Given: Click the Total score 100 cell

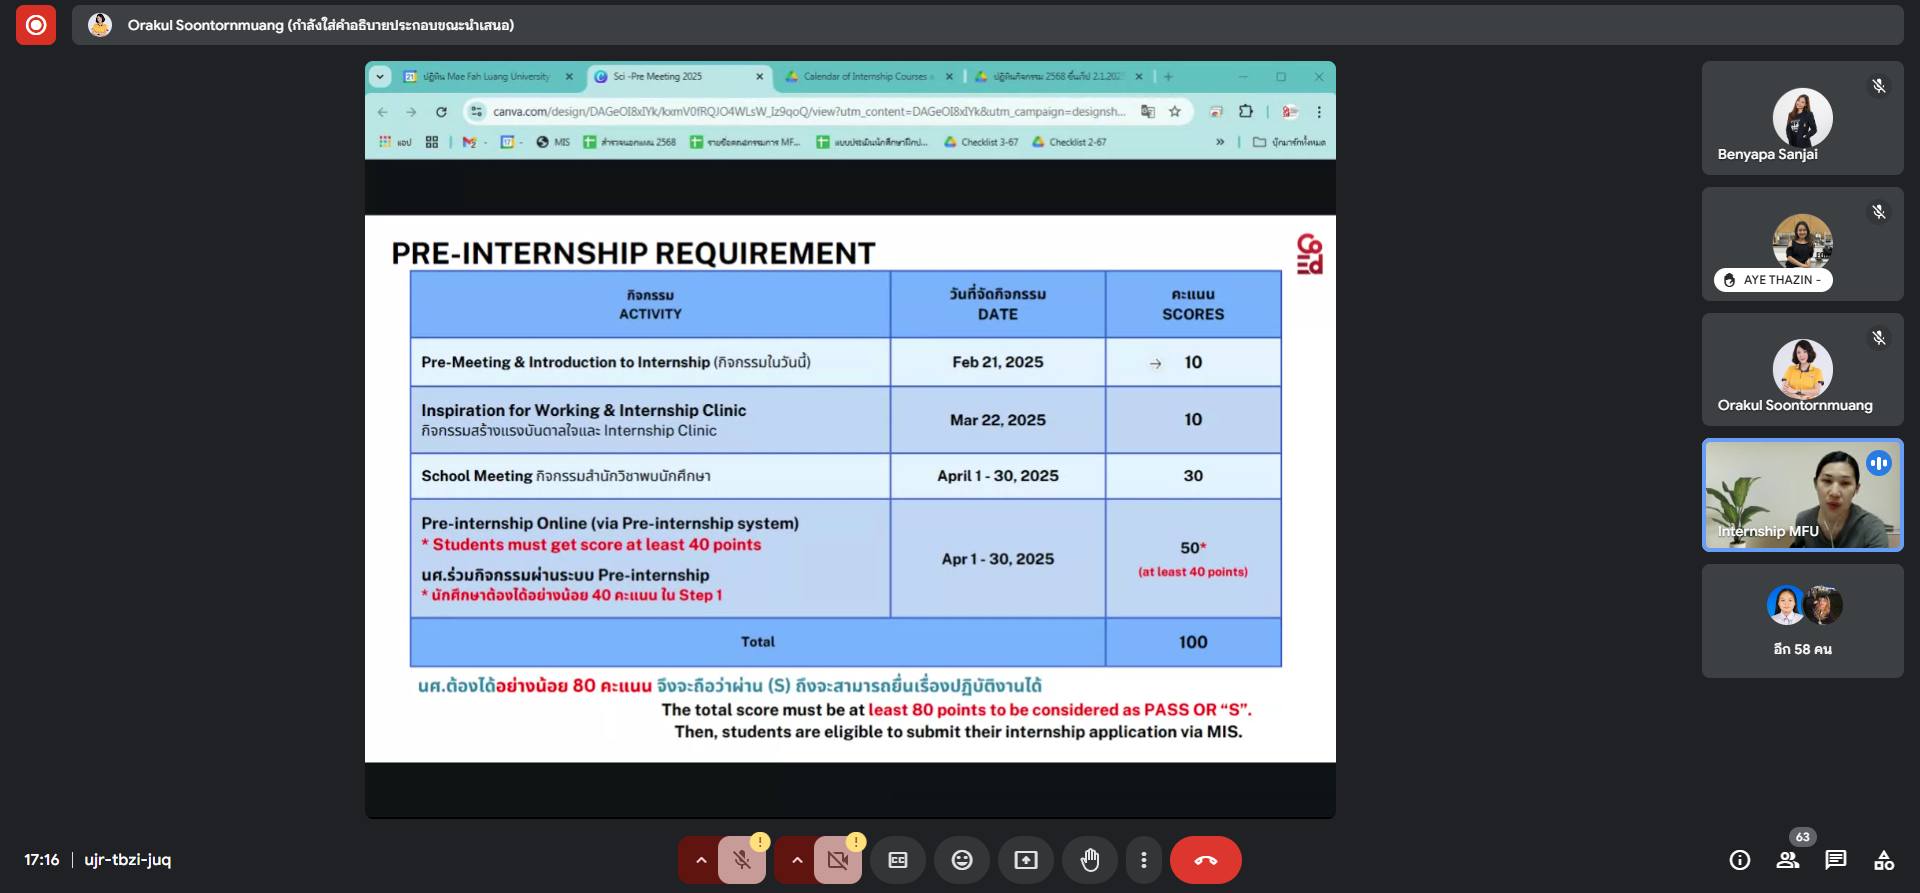Looking at the screenshot, I should tap(1193, 642).
